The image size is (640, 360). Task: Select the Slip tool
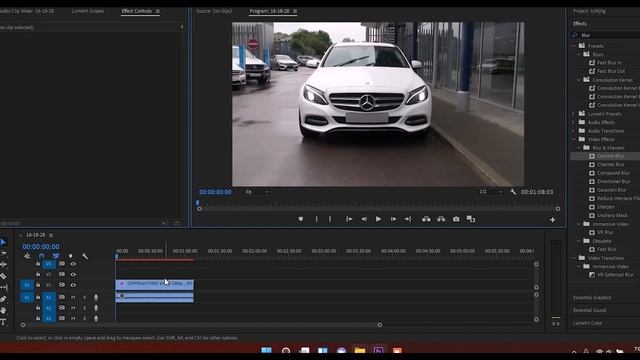click(3, 287)
